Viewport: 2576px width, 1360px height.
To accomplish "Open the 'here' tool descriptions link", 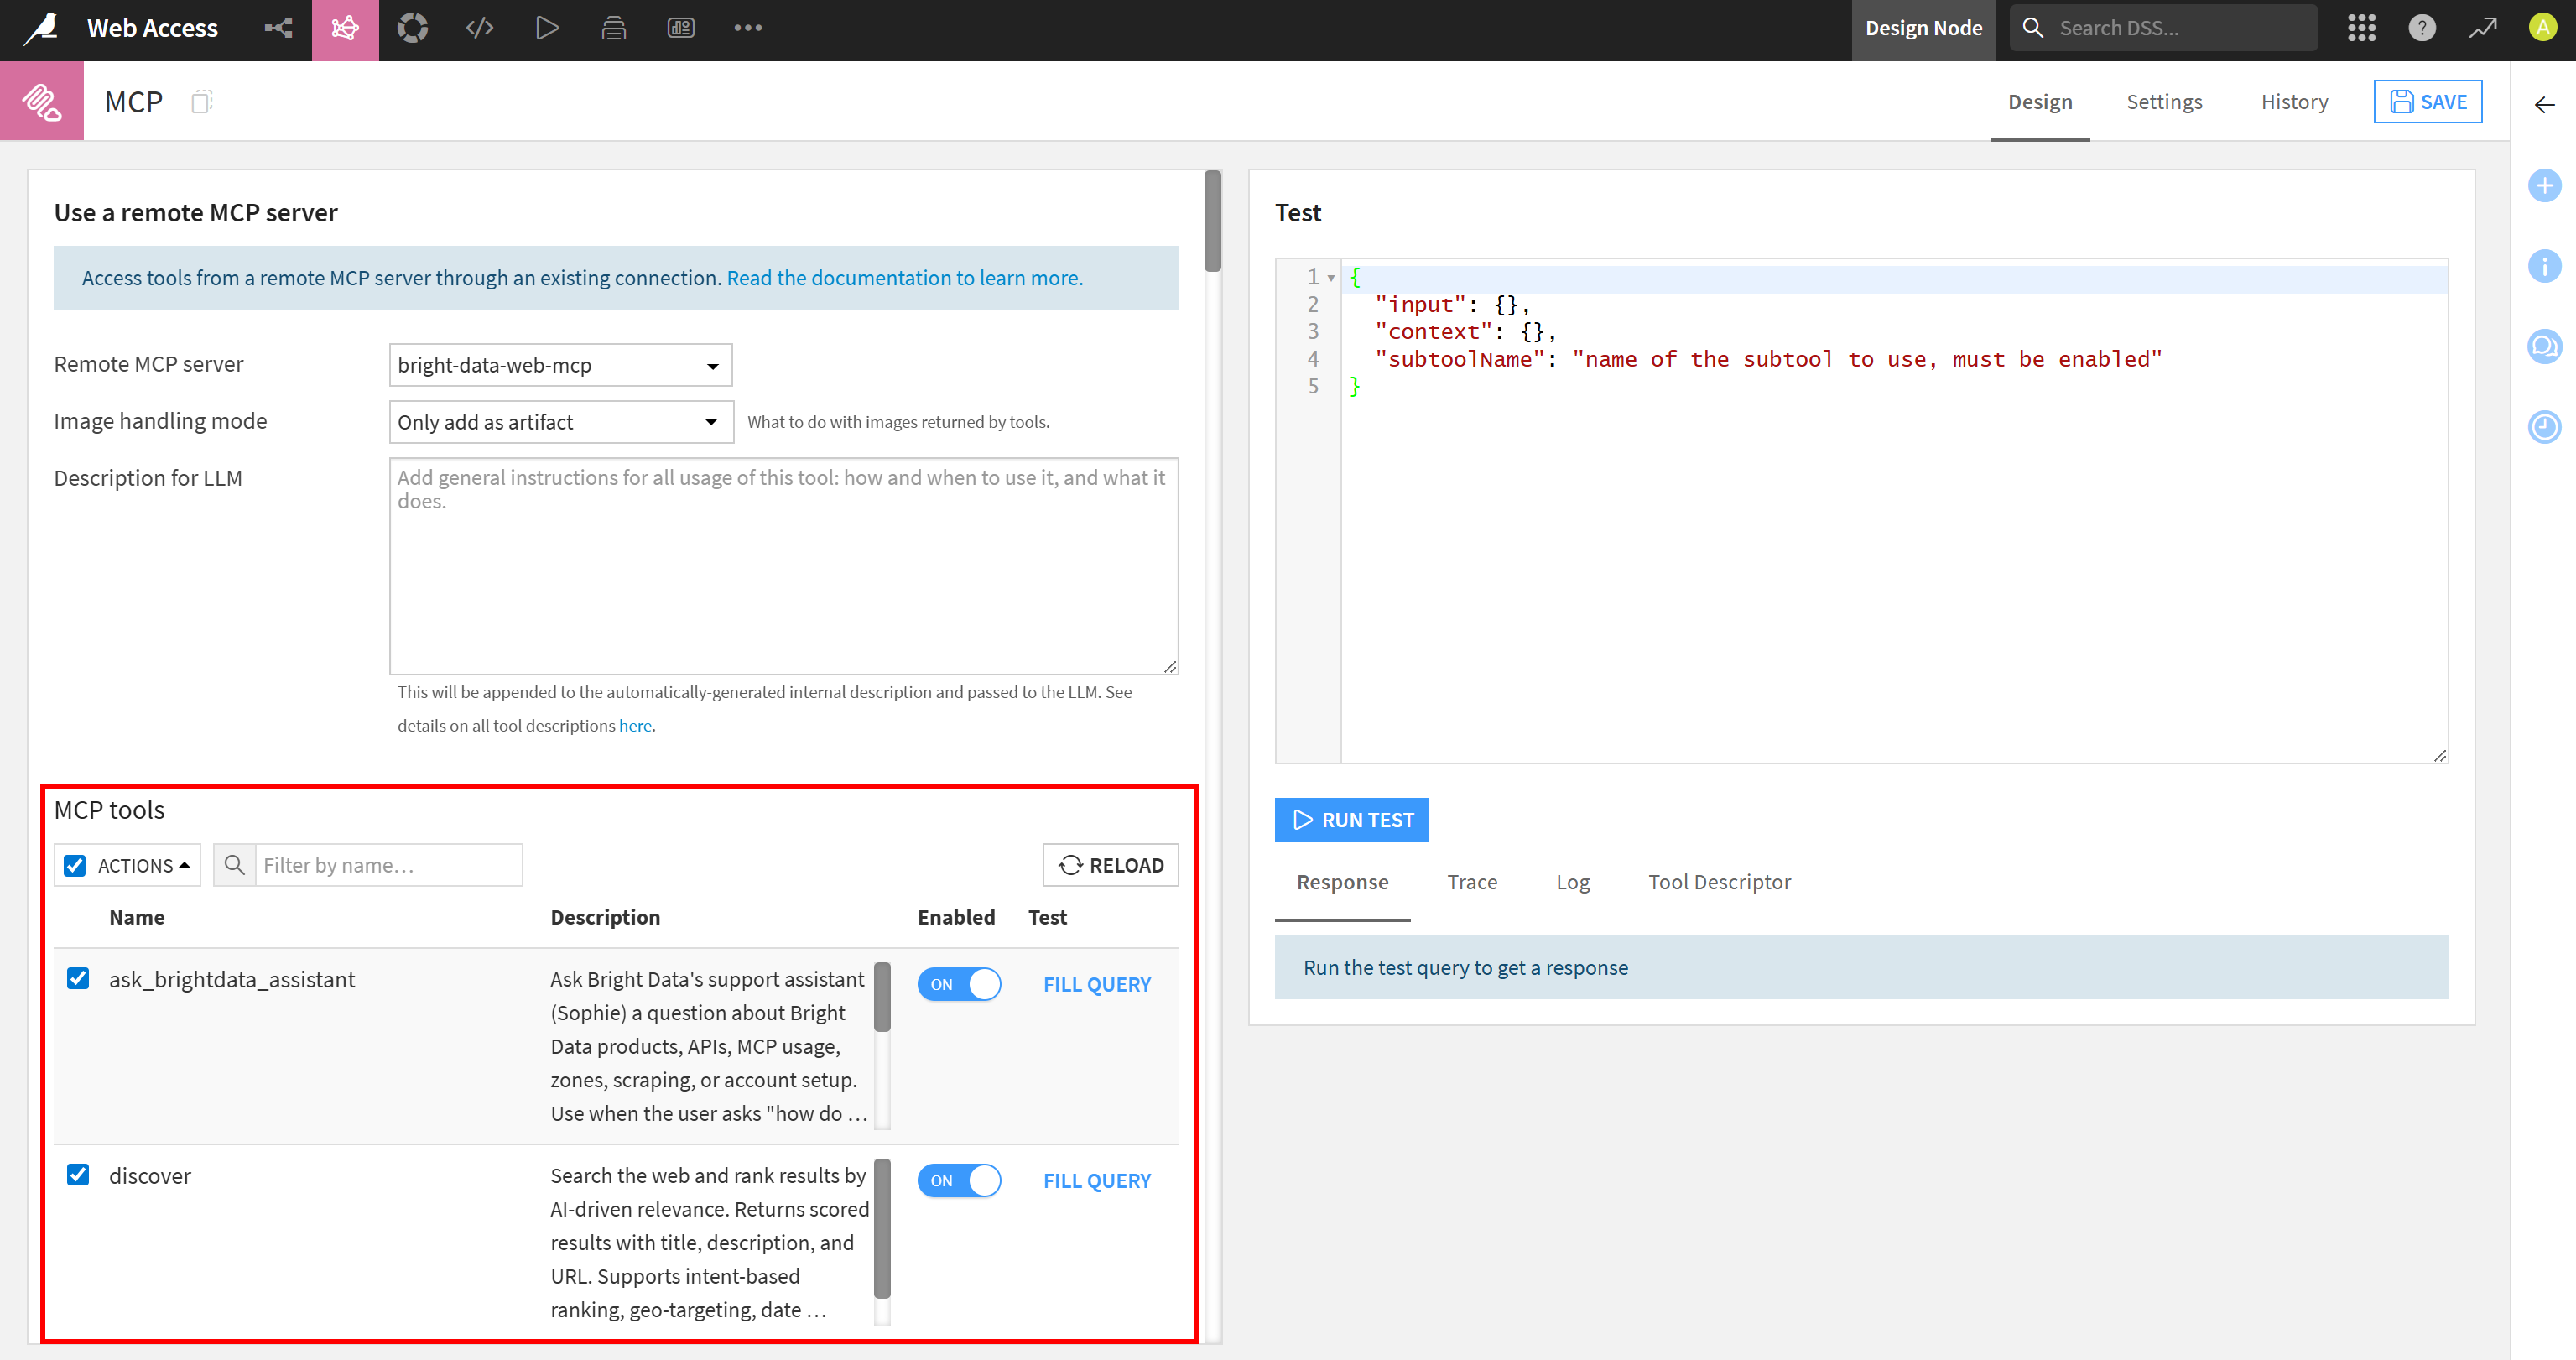I will click(x=635, y=726).
